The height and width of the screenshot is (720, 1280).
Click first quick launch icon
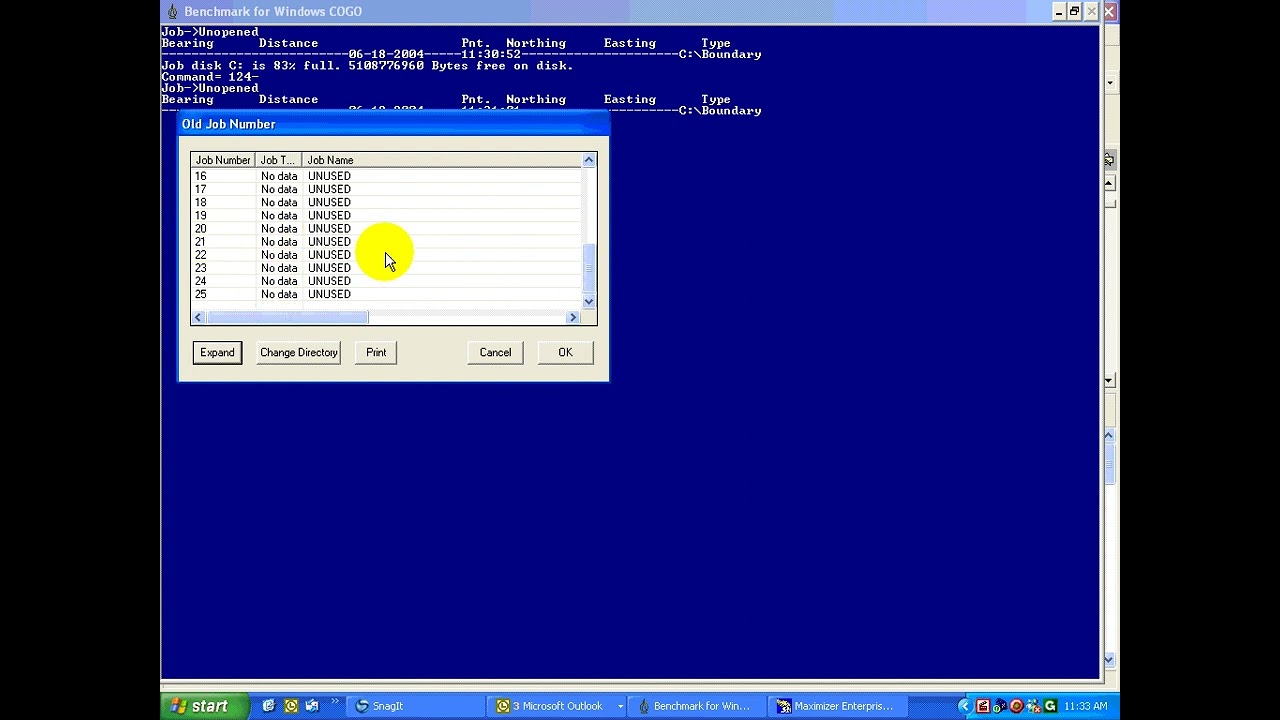(269, 706)
